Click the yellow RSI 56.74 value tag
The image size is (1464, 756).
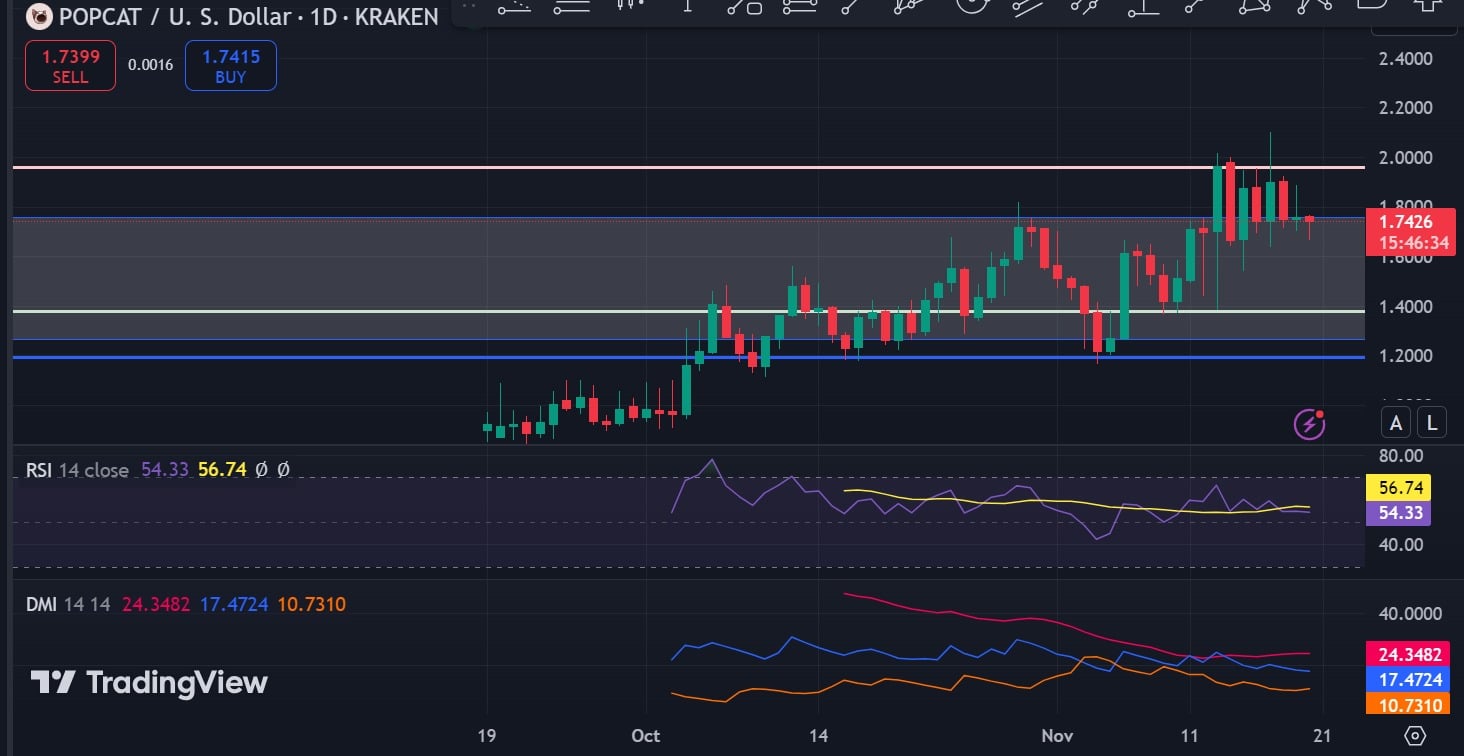(x=1397, y=488)
